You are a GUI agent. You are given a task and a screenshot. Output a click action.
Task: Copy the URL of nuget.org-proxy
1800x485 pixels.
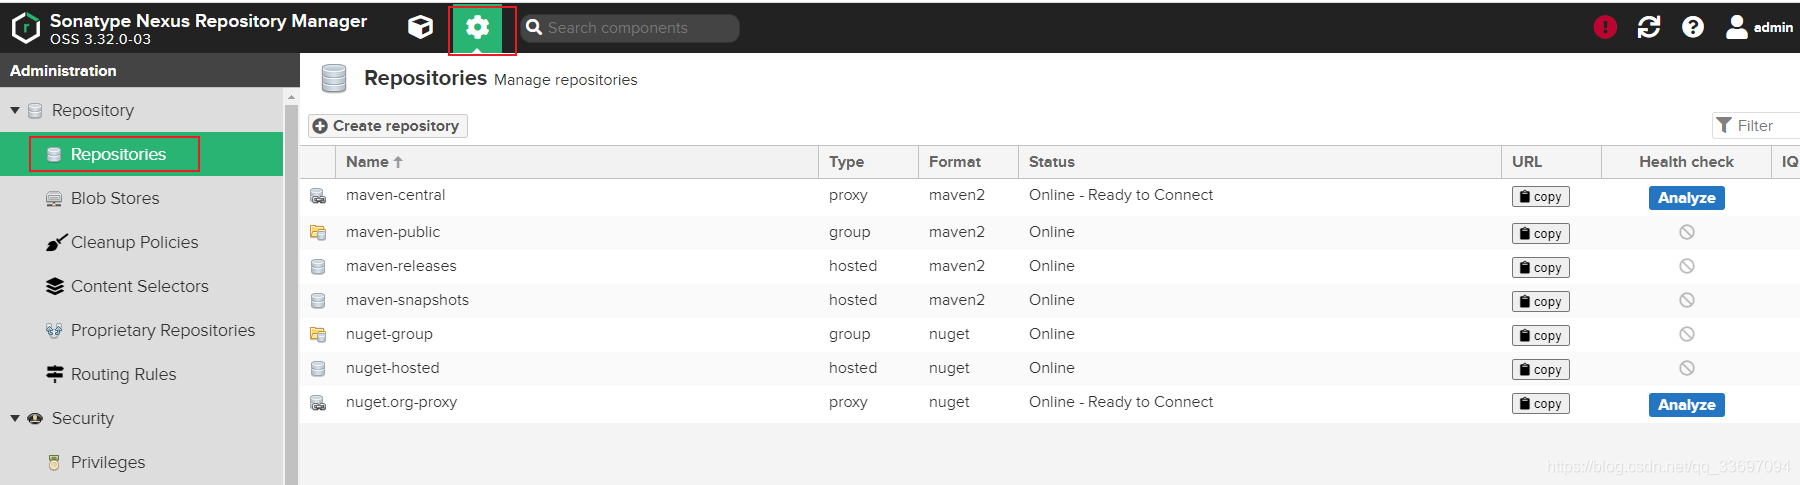pyautogui.click(x=1540, y=403)
